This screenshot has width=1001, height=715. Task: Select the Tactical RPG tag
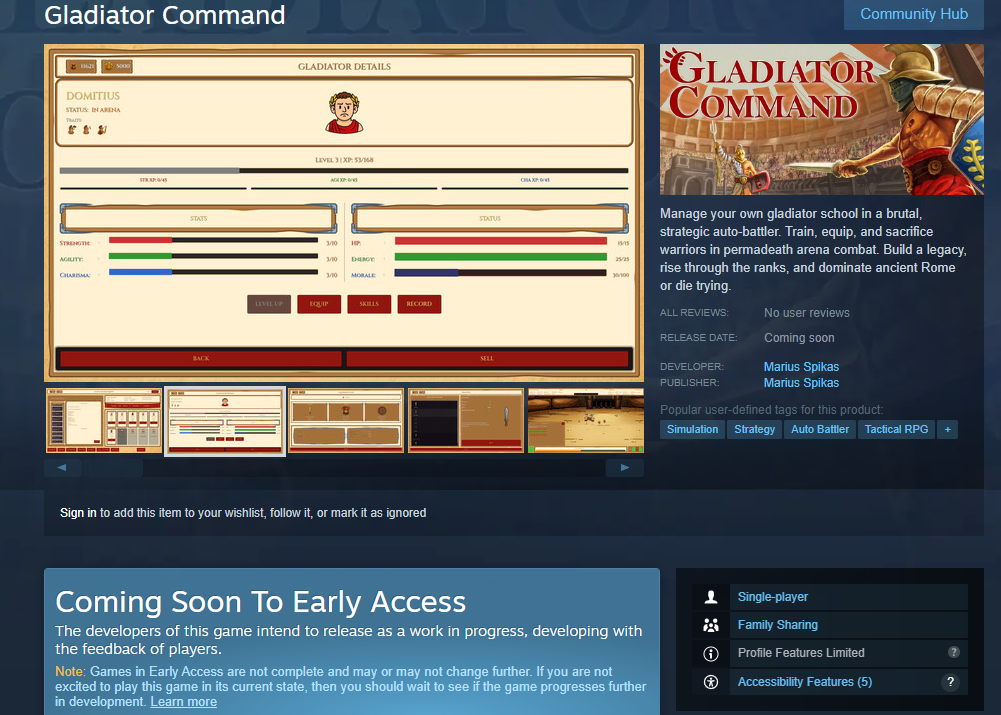tap(896, 430)
